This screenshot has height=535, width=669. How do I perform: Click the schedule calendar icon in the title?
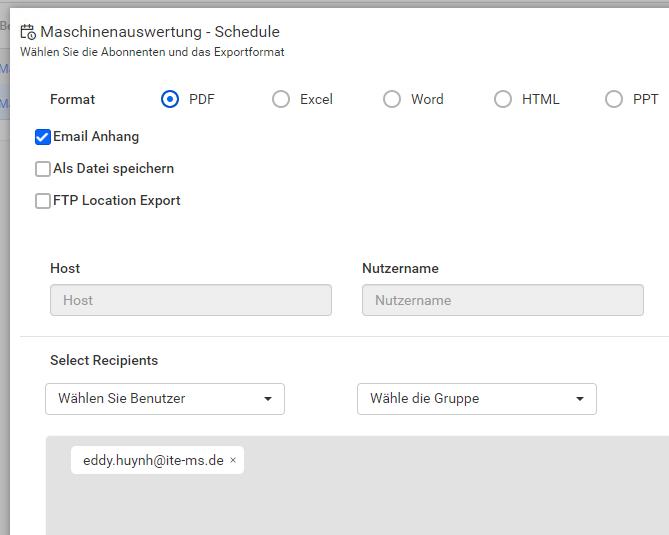tap(28, 32)
